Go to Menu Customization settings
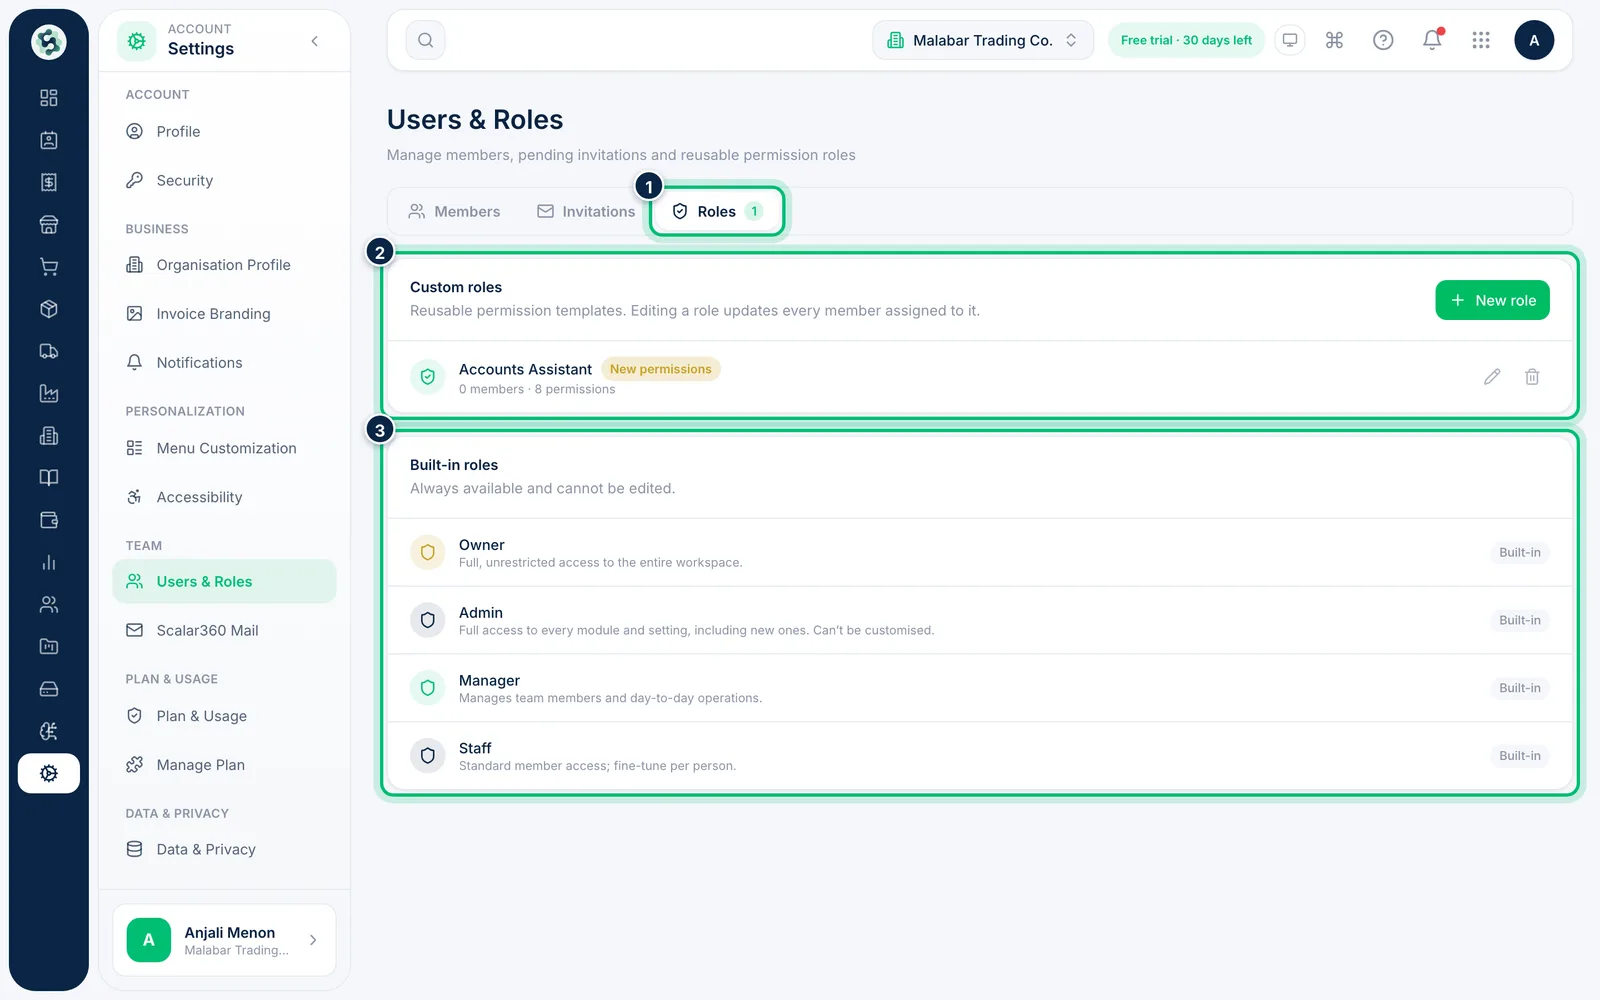1600x1000 pixels. [x=224, y=448]
